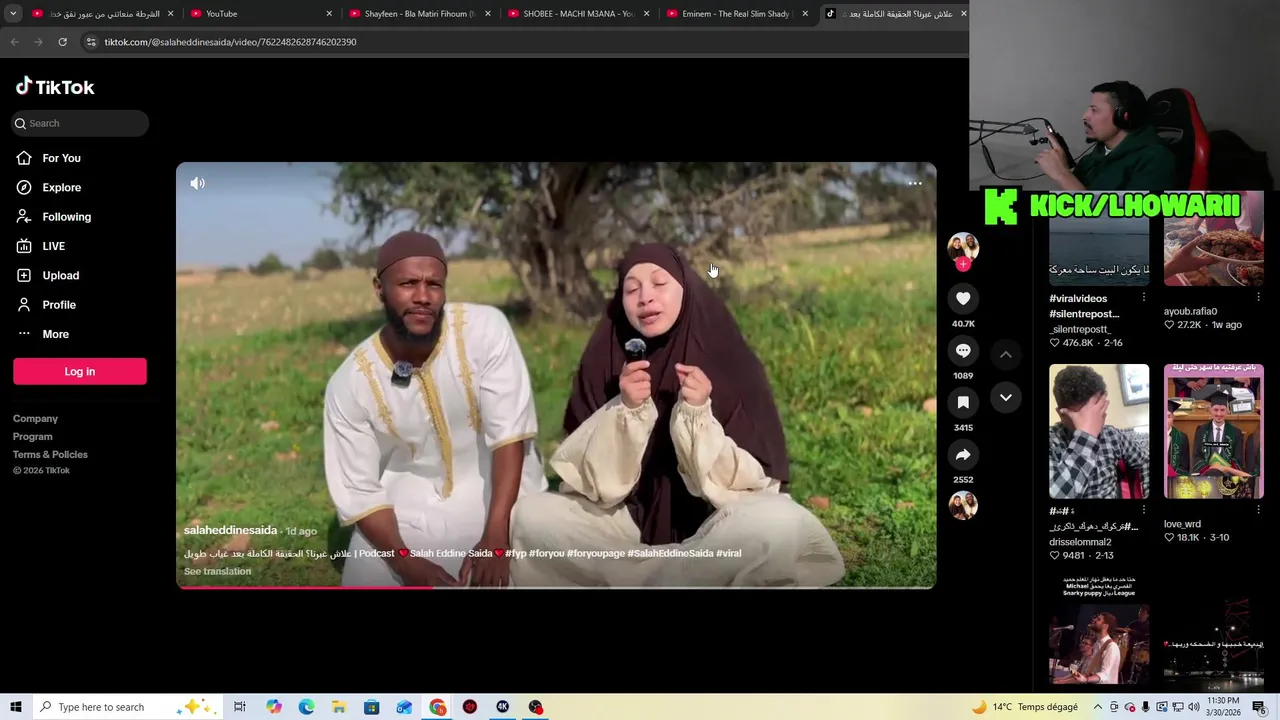Open File Explorer from the taskbar
The width and height of the screenshot is (1280, 720).
point(339,707)
